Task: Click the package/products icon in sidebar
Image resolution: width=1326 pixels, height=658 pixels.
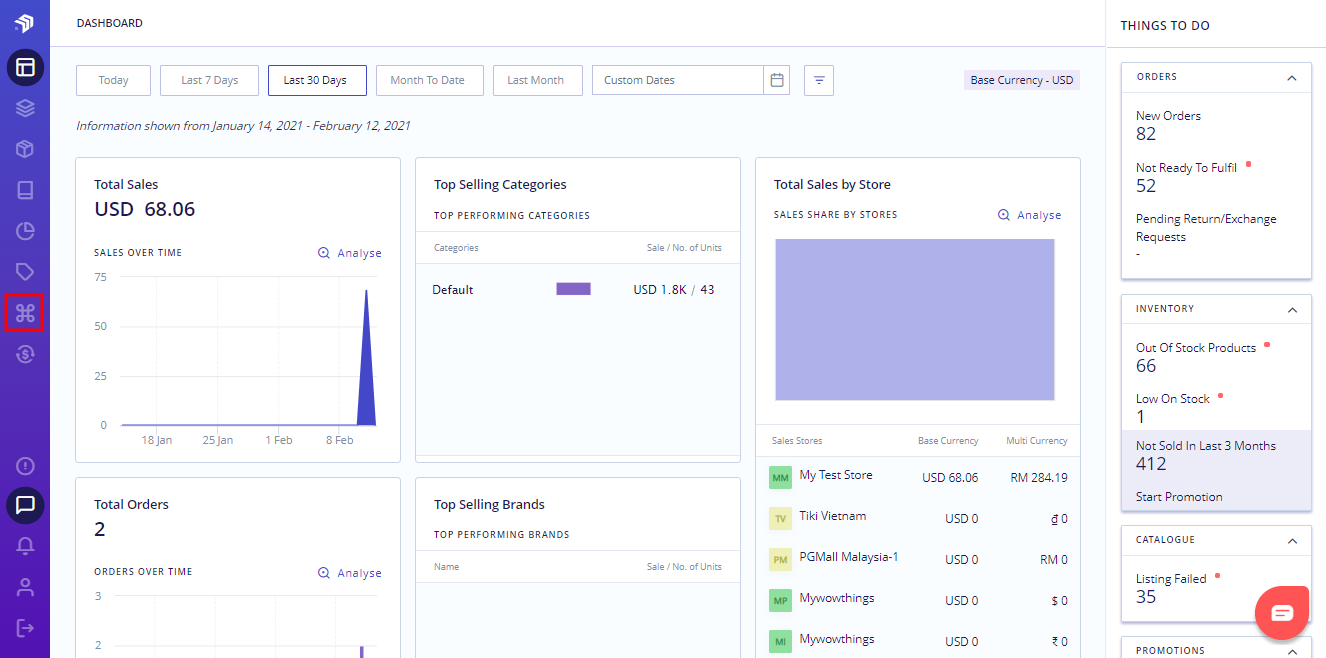Action: pyautogui.click(x=25, y=148)
